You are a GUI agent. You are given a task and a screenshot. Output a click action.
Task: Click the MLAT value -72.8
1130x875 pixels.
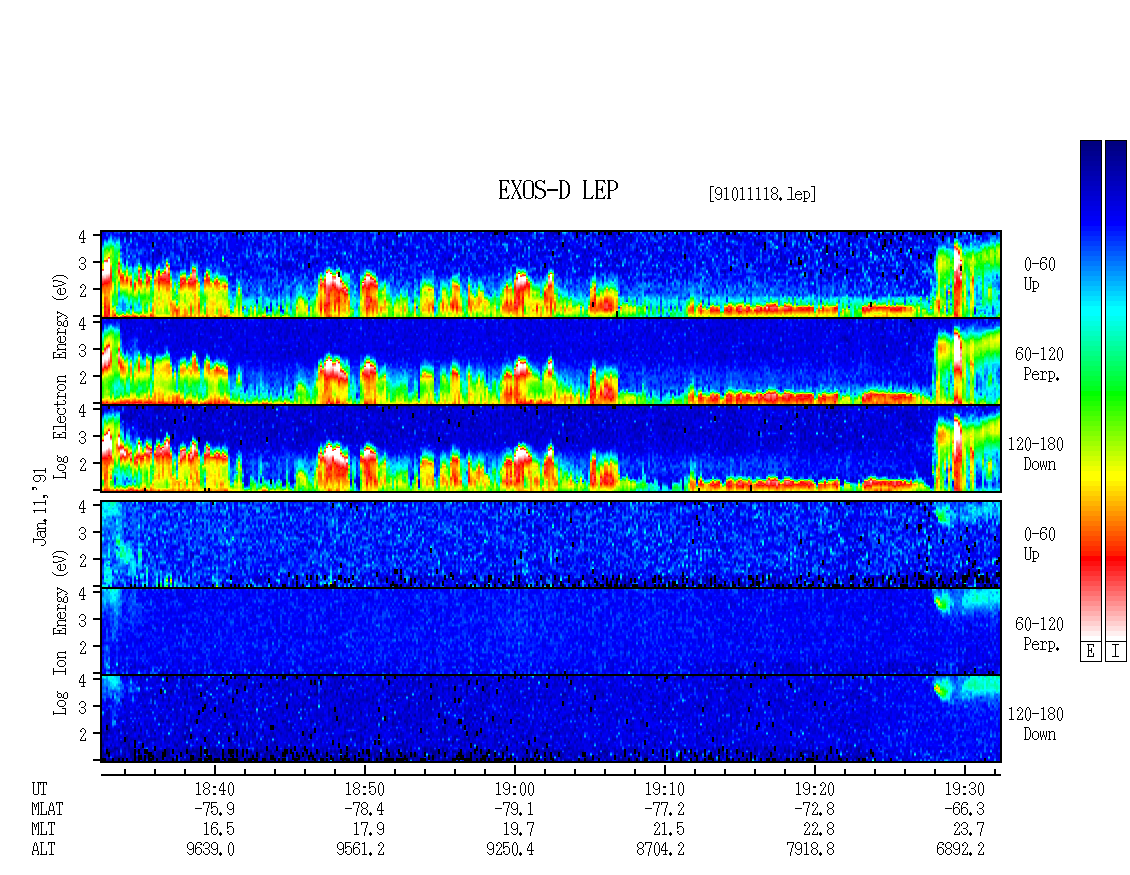(x=814, y=809)
